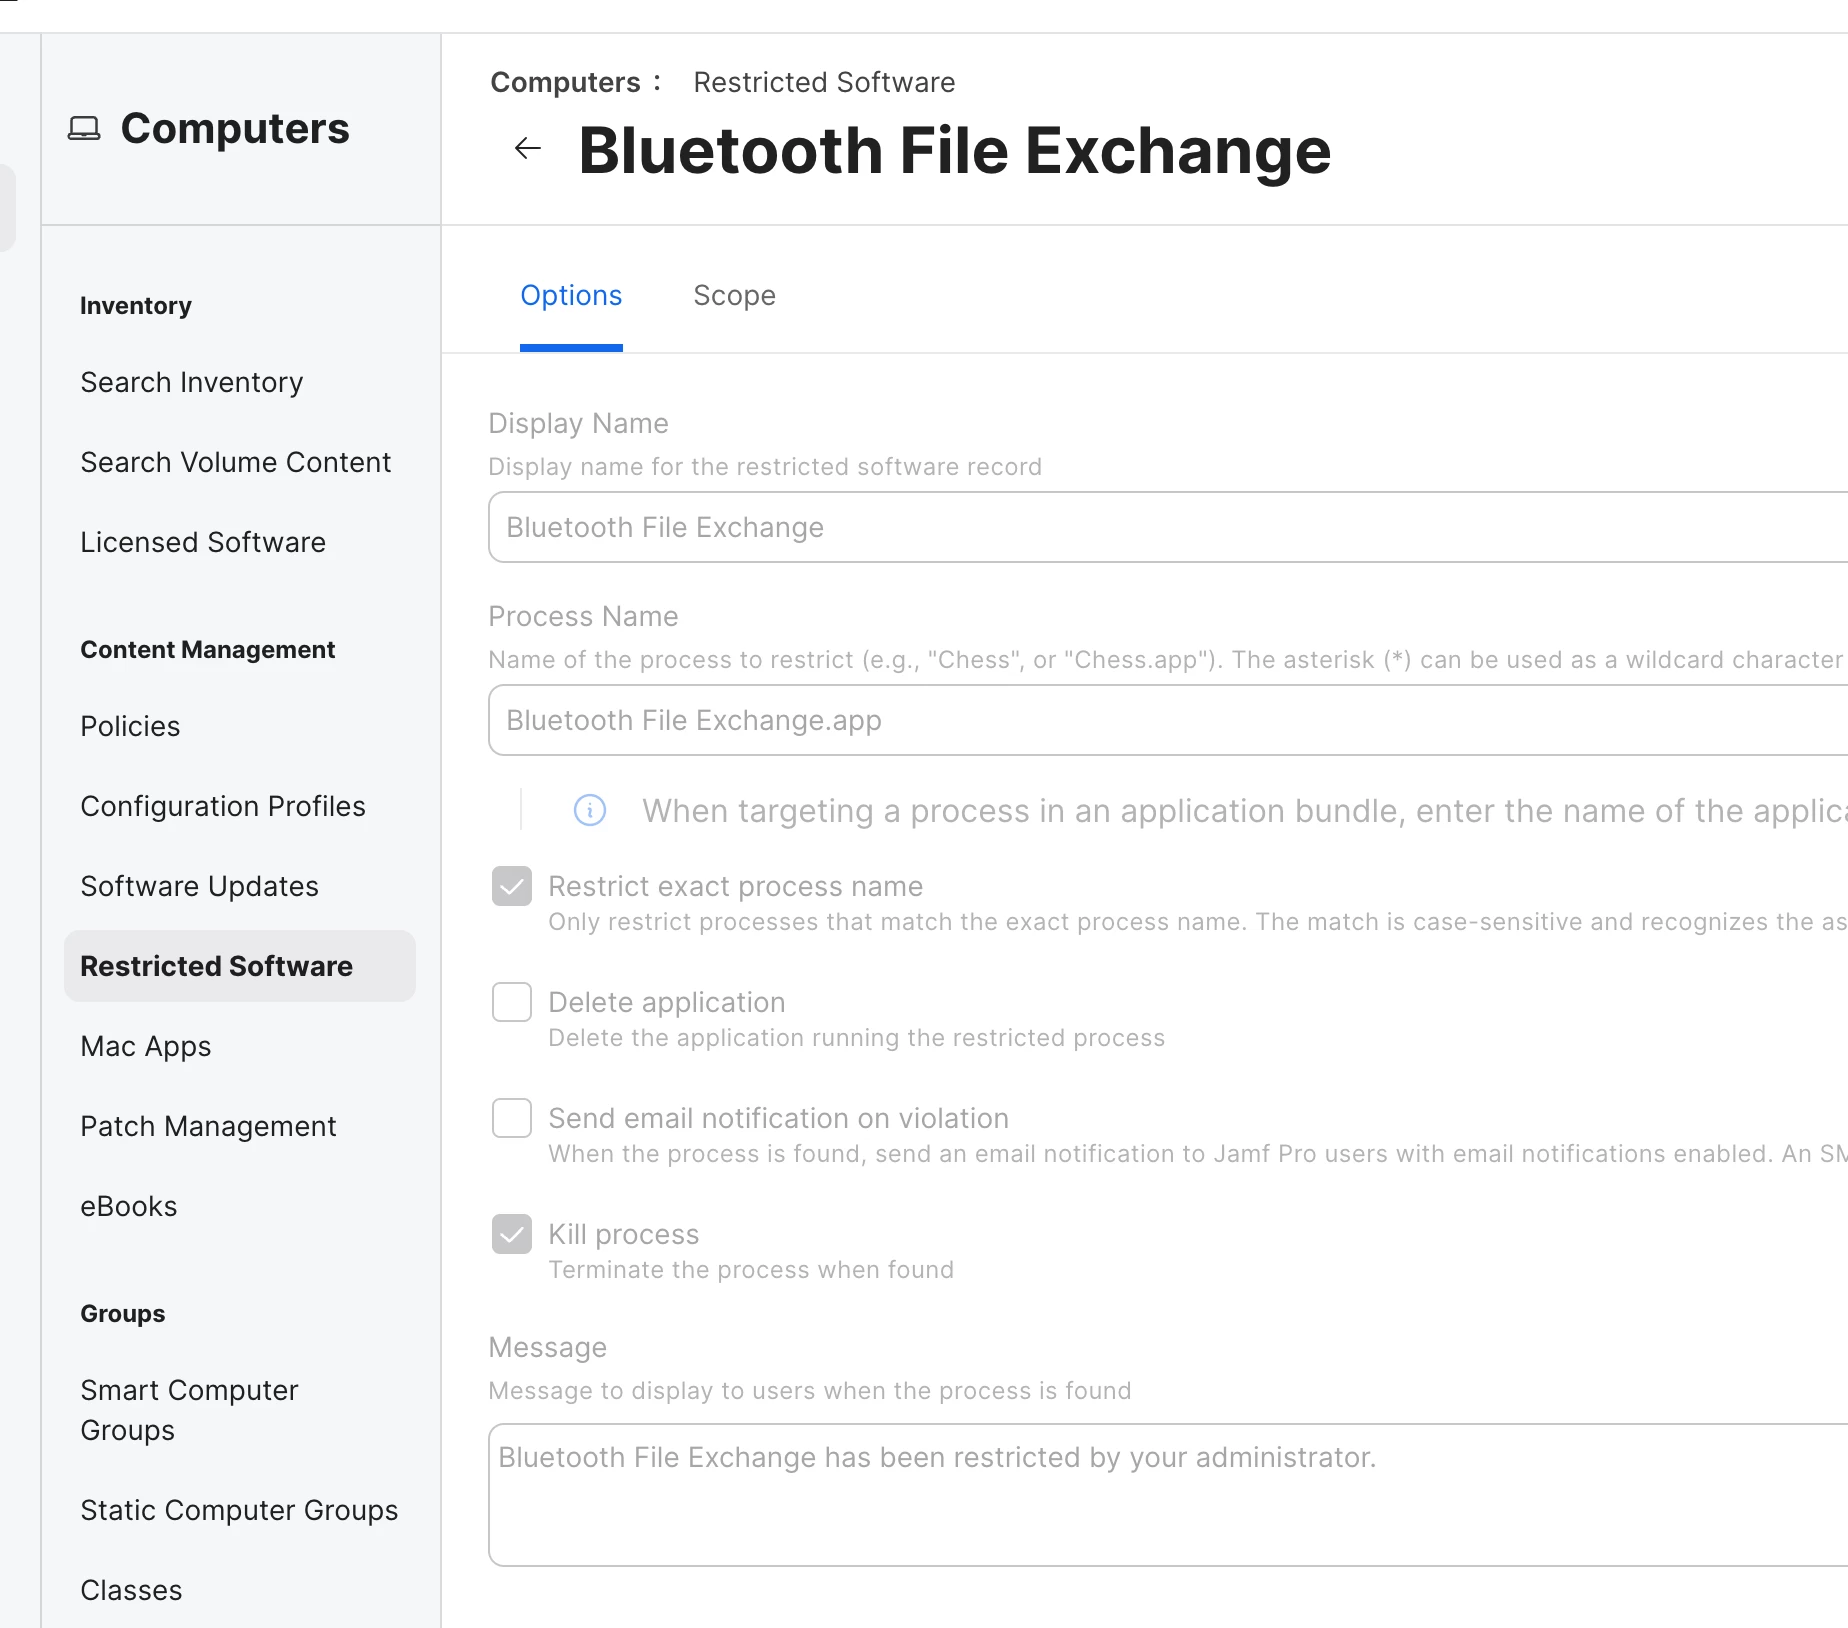Click the Message text area

(1168, 1495)
